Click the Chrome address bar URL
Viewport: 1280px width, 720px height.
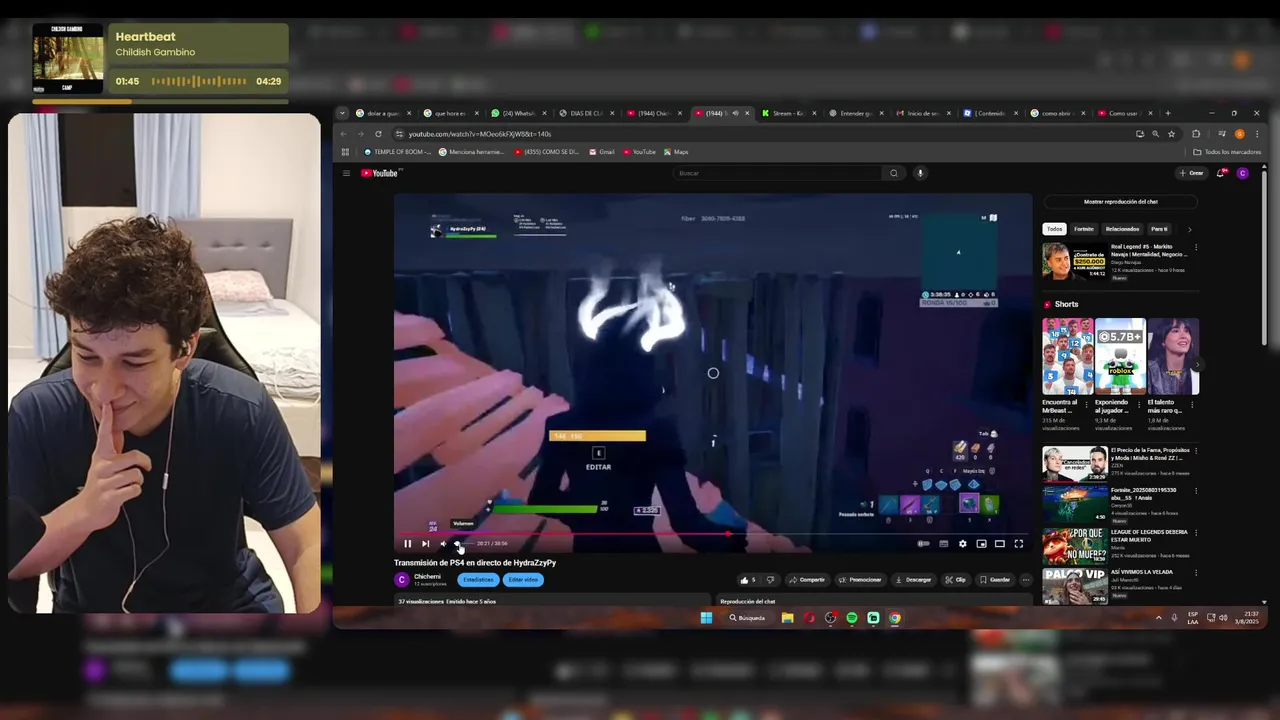pyautogui.click(x=480, y=134)
